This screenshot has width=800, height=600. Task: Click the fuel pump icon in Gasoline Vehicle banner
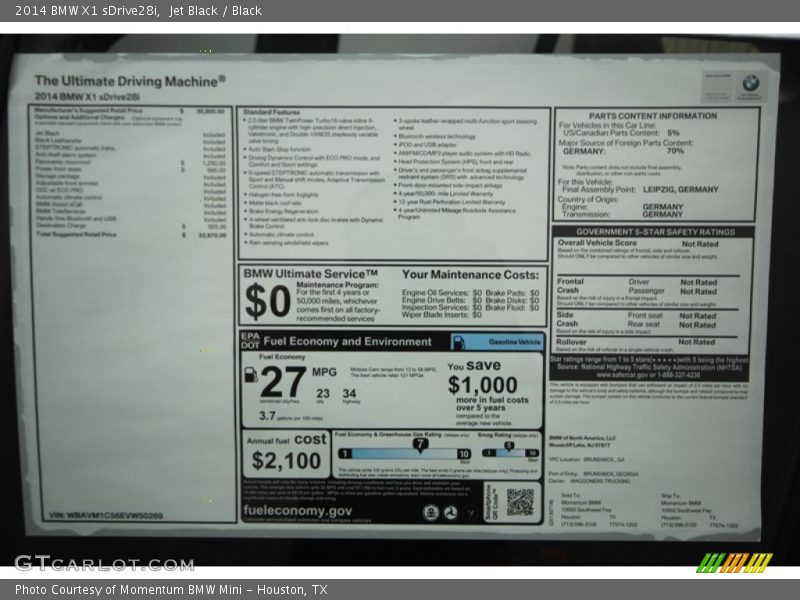click(458, 342)
